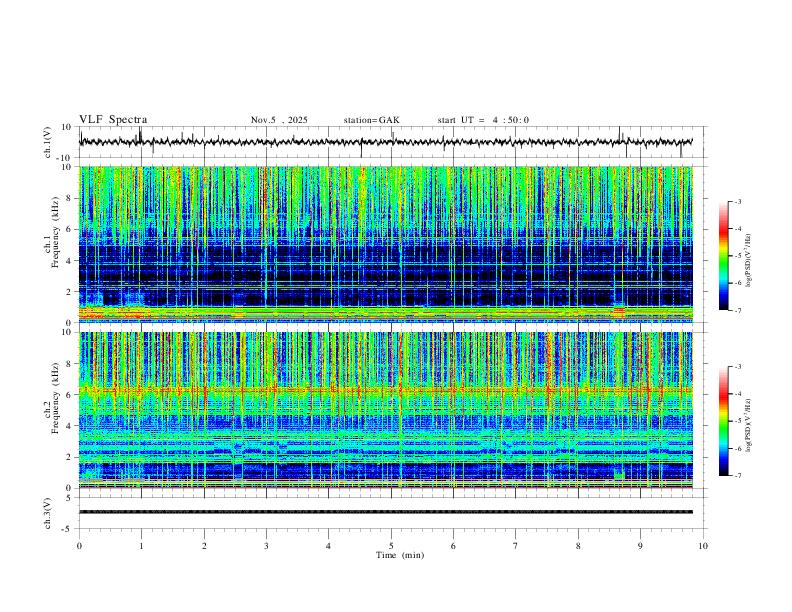Click ch.1 frequency axis tick "2"
The image size is (792, 612).
point(70,291)
